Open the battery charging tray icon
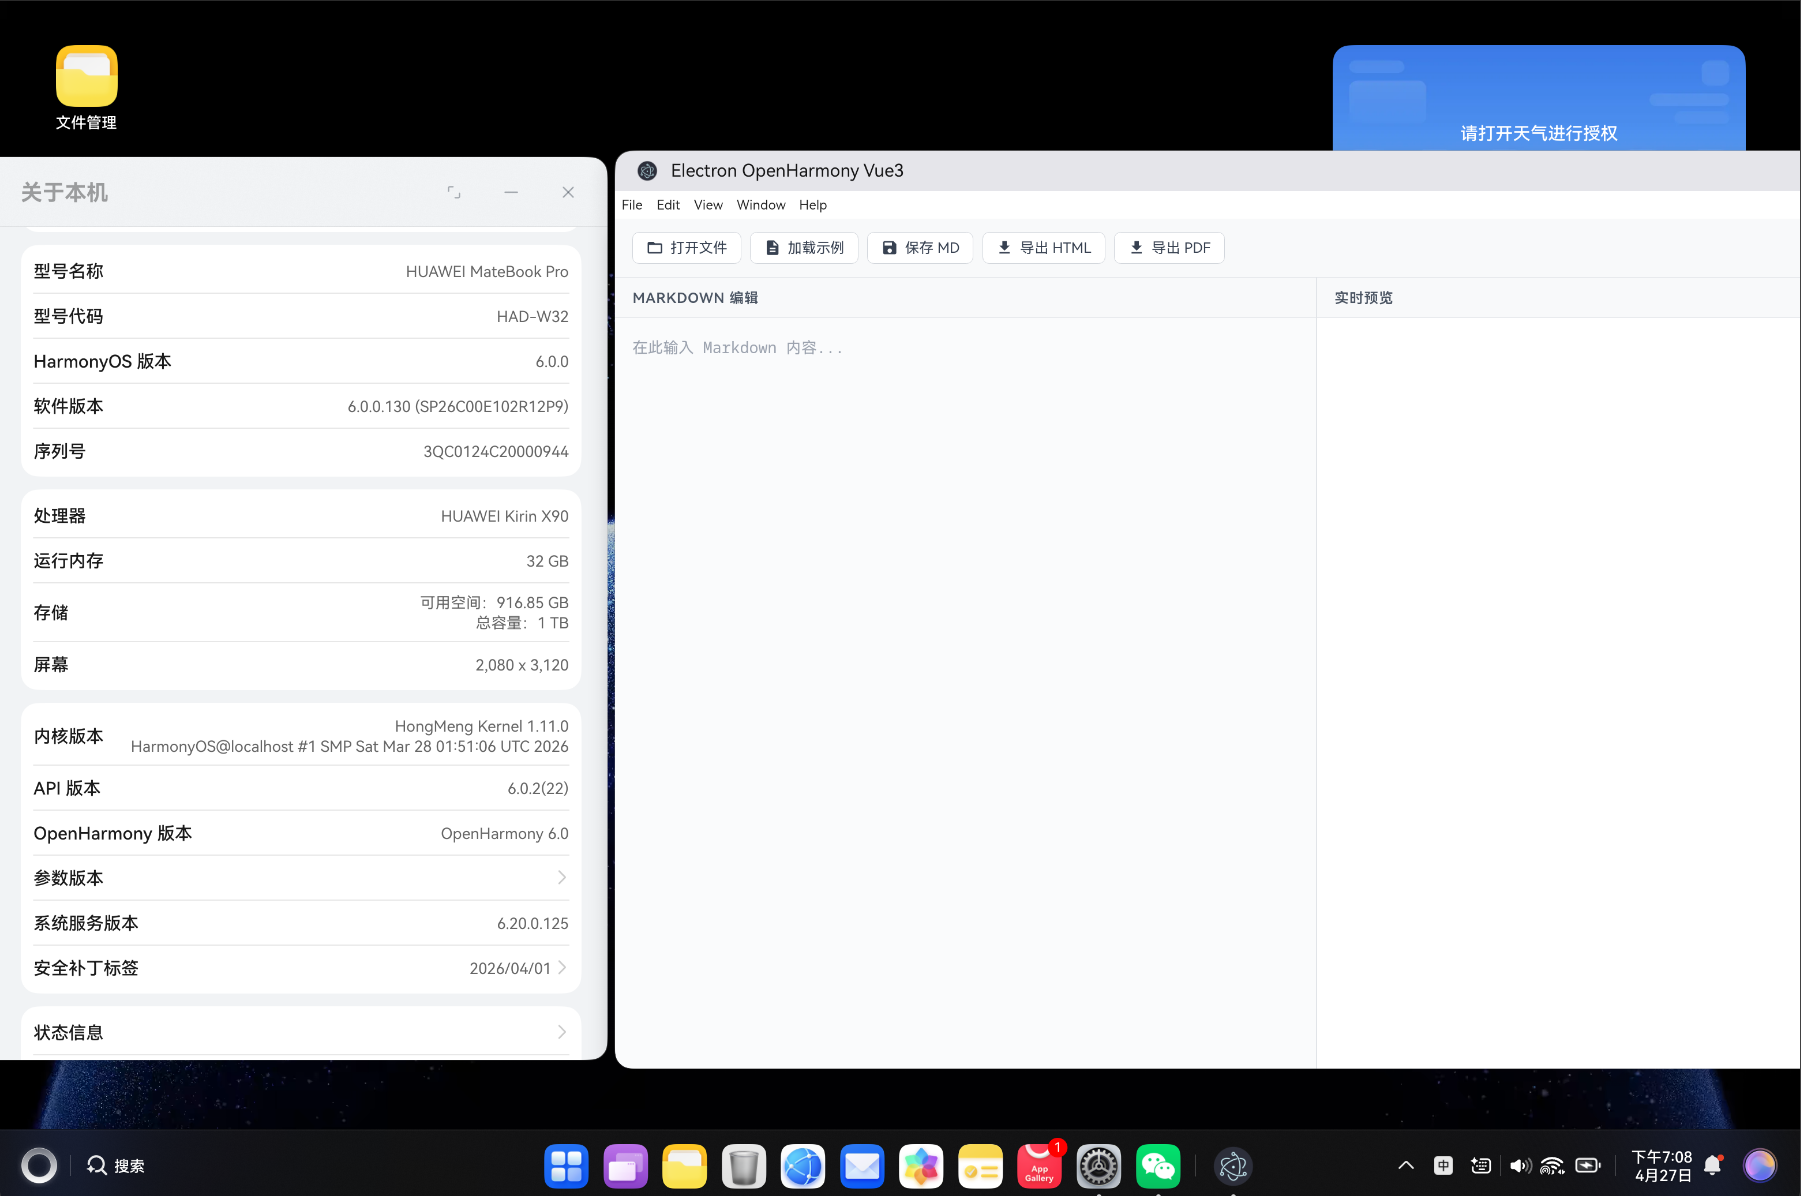 click(x=1588, y=1165)
